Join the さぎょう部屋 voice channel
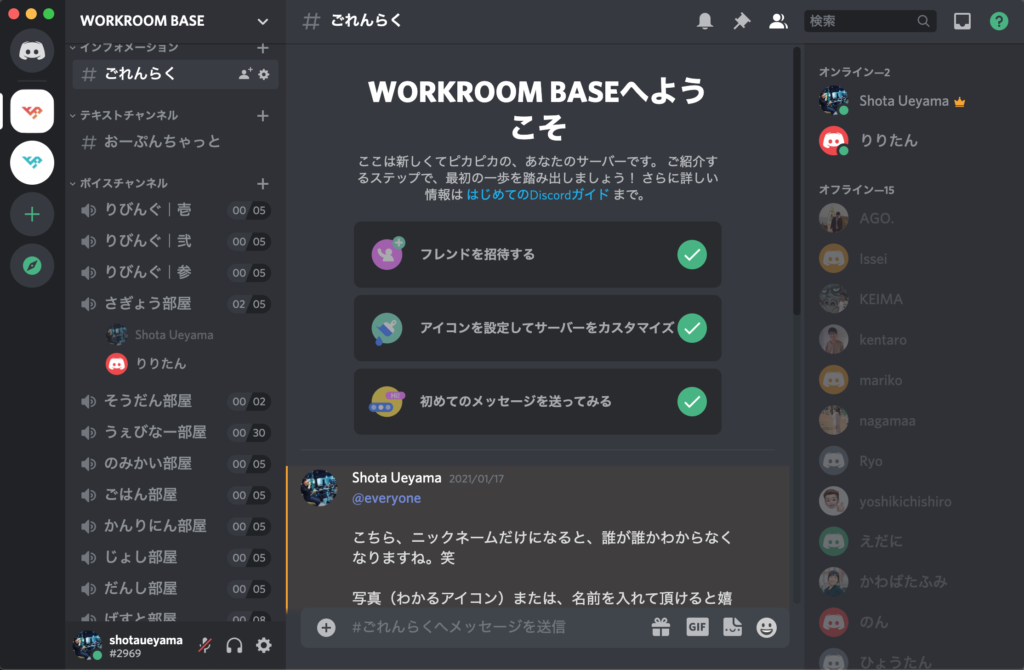The image size is (1024, 670). click(176, 304)
